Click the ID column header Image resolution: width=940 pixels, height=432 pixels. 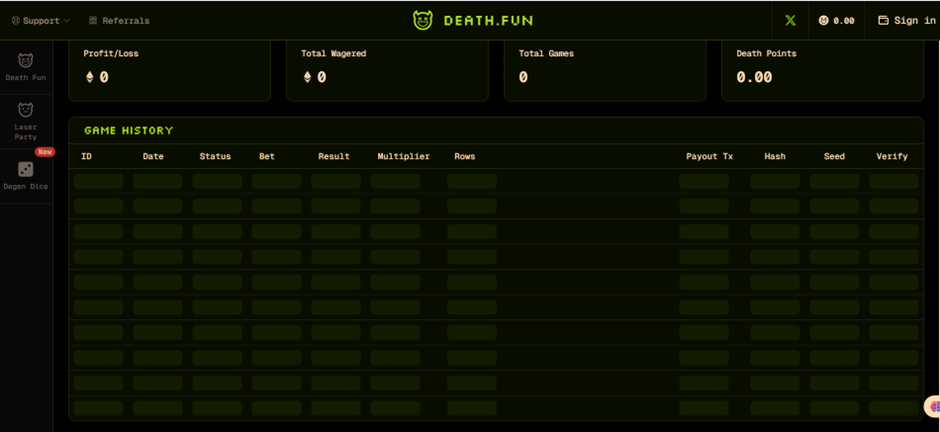pyautogui.click(x=86, y=156)
